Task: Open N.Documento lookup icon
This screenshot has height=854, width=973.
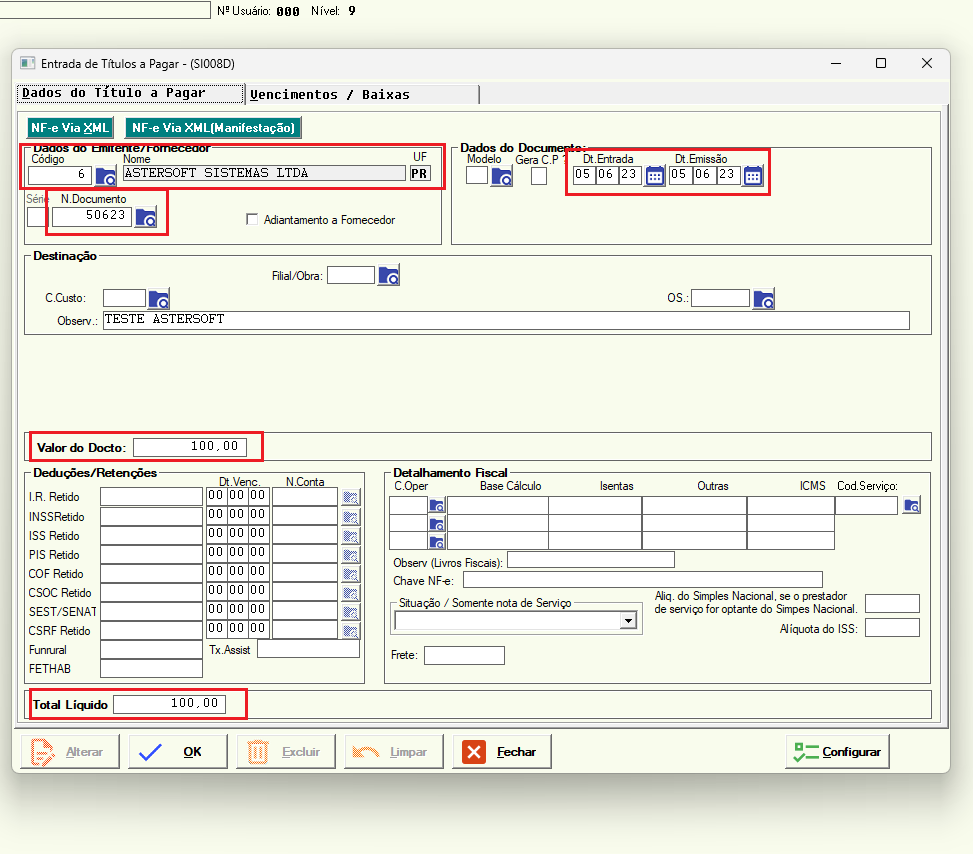Action: click(x=146, y=218)
